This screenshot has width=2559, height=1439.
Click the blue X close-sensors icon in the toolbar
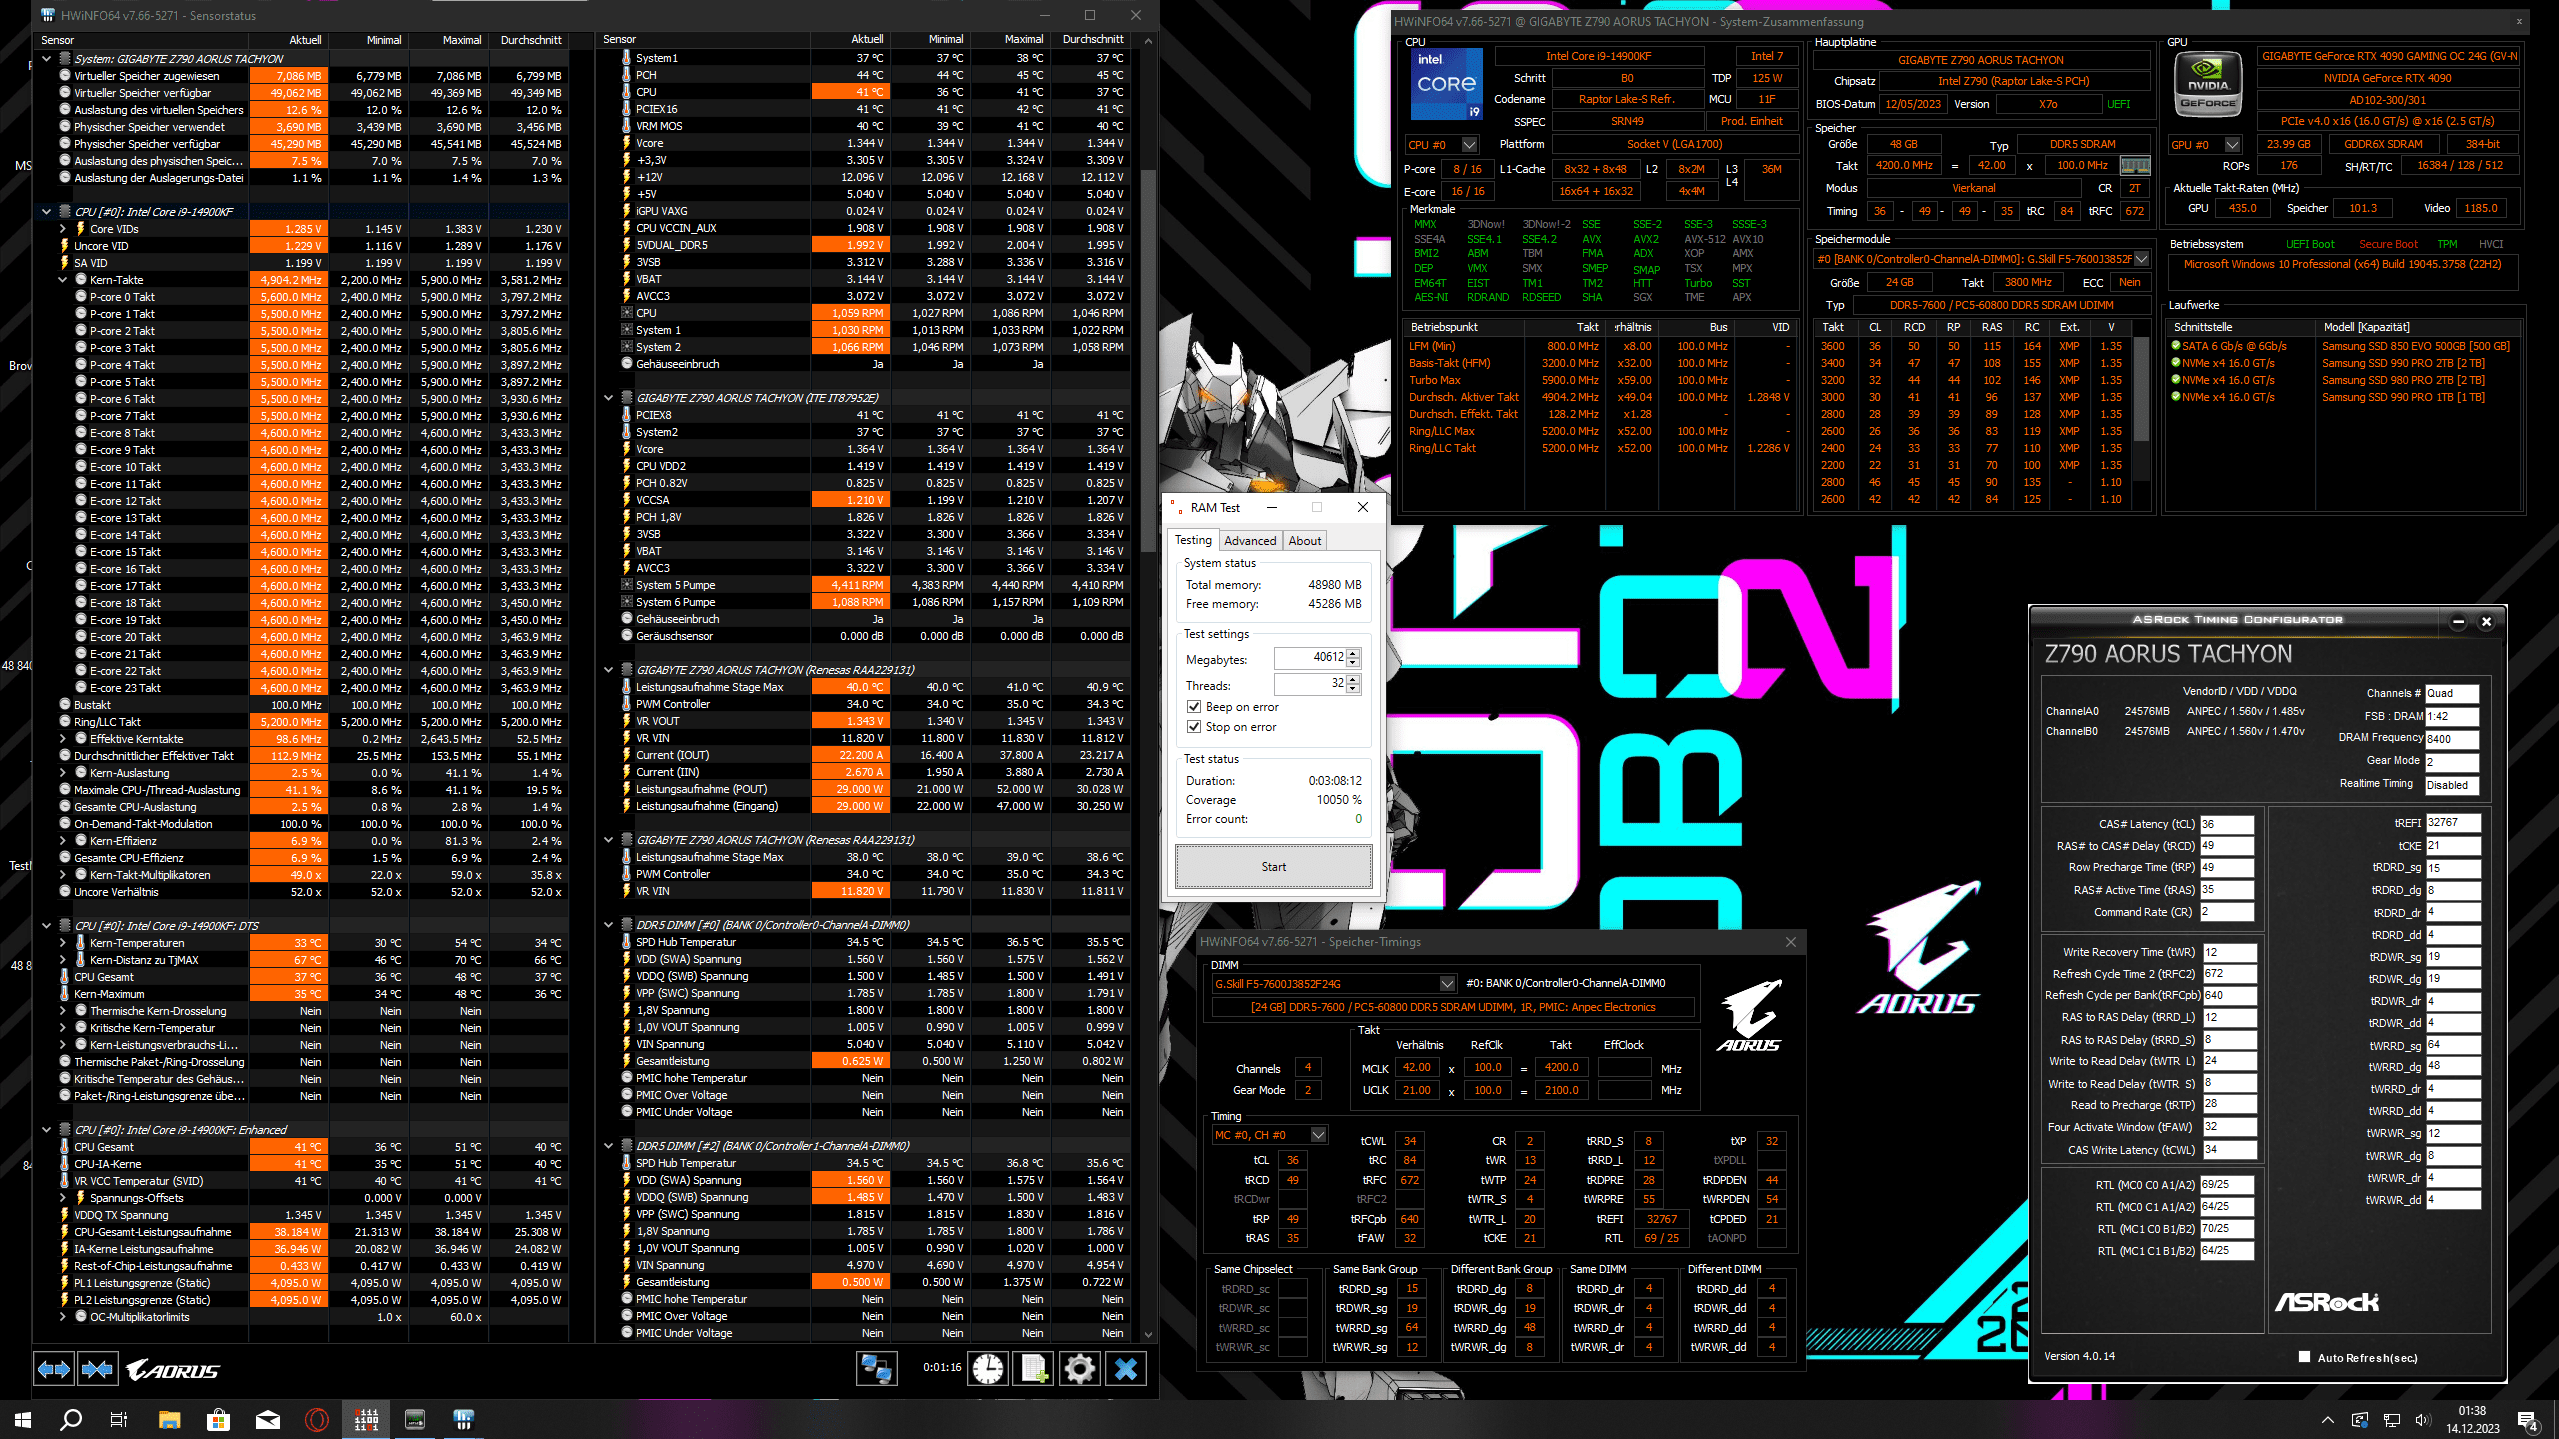1126,1369
